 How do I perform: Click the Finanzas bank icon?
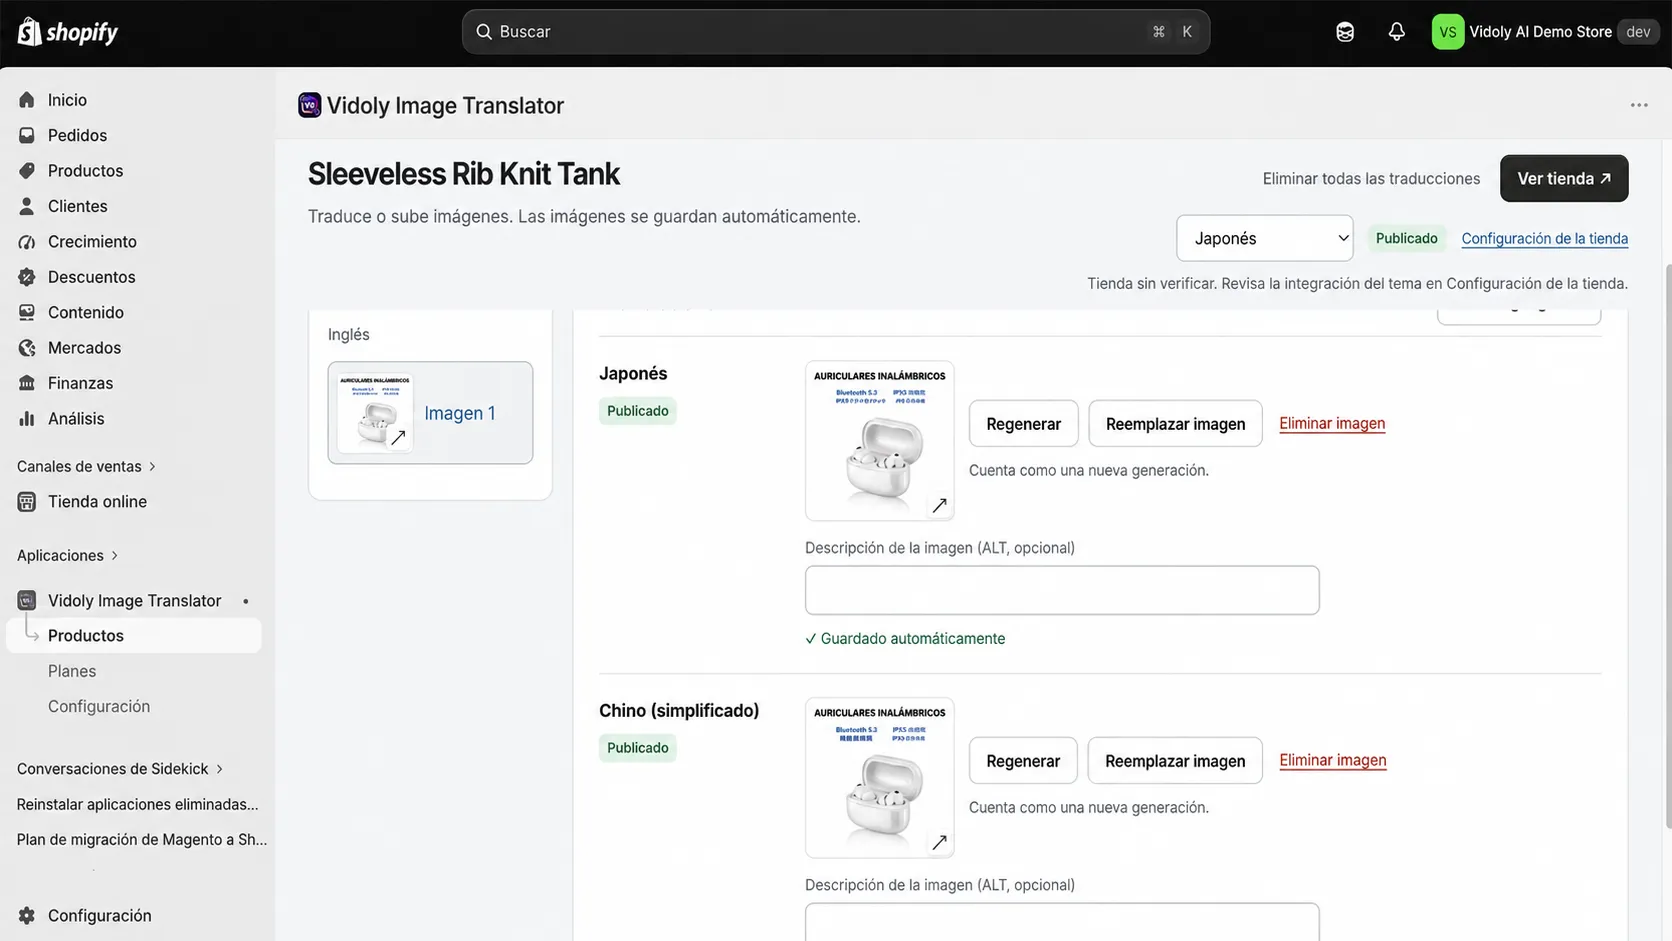[27, 383]
